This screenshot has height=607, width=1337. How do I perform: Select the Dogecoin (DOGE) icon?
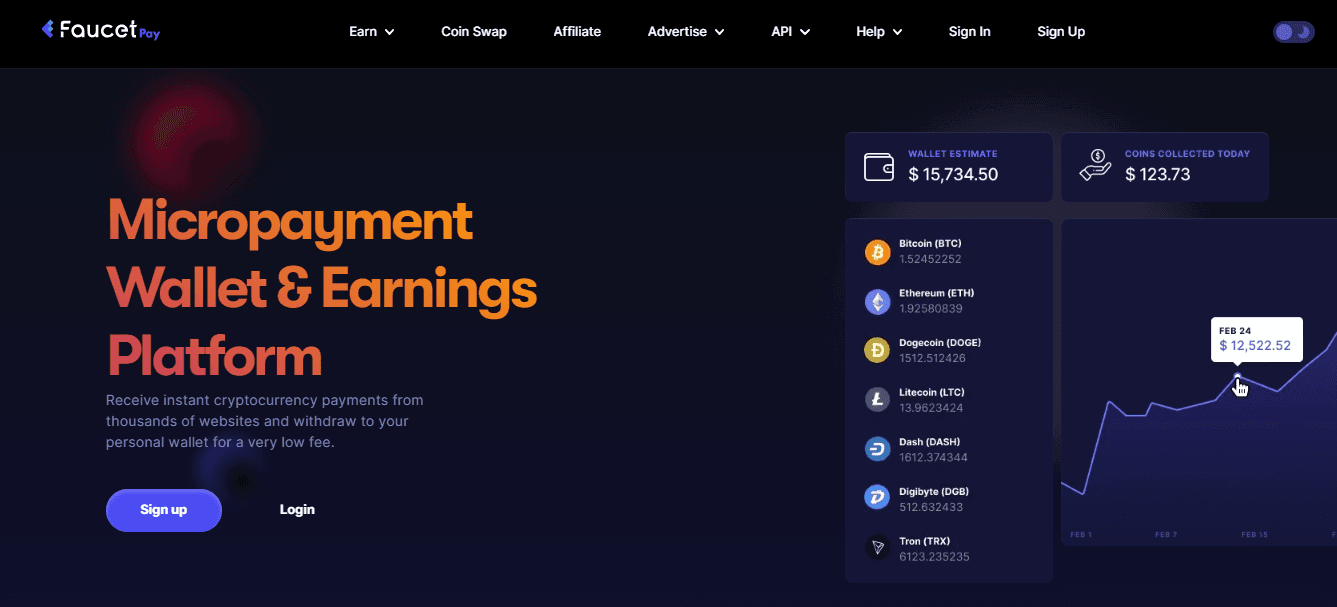coord(877,351)
